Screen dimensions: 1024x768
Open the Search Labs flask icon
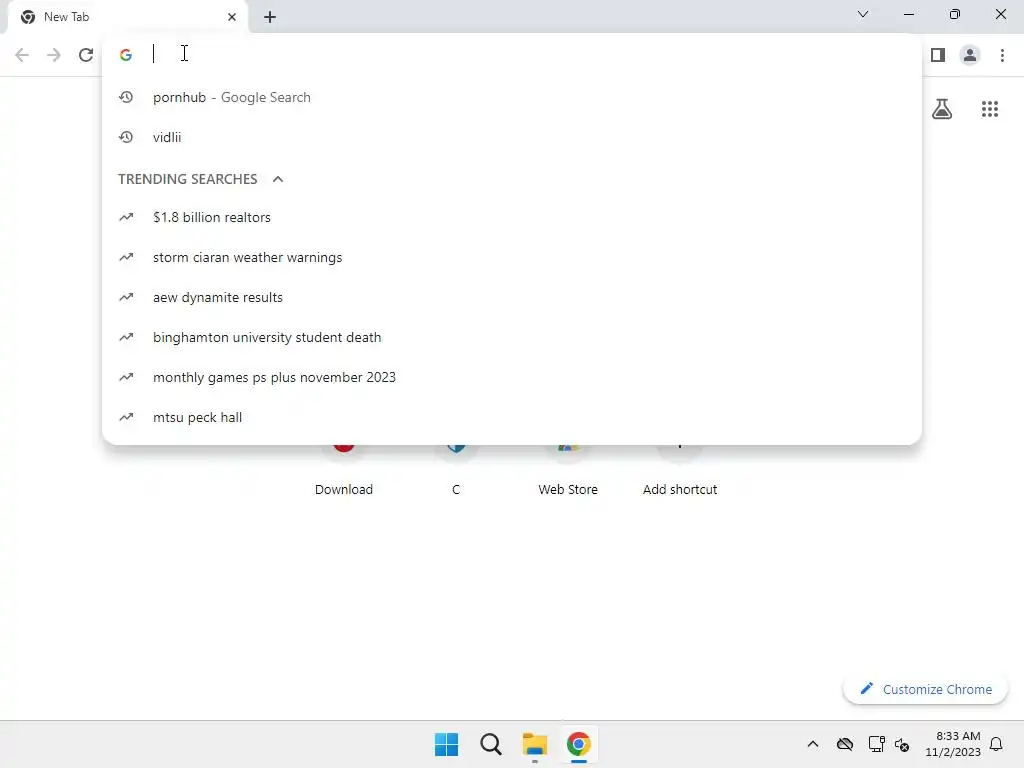click(x=942, y=109)
